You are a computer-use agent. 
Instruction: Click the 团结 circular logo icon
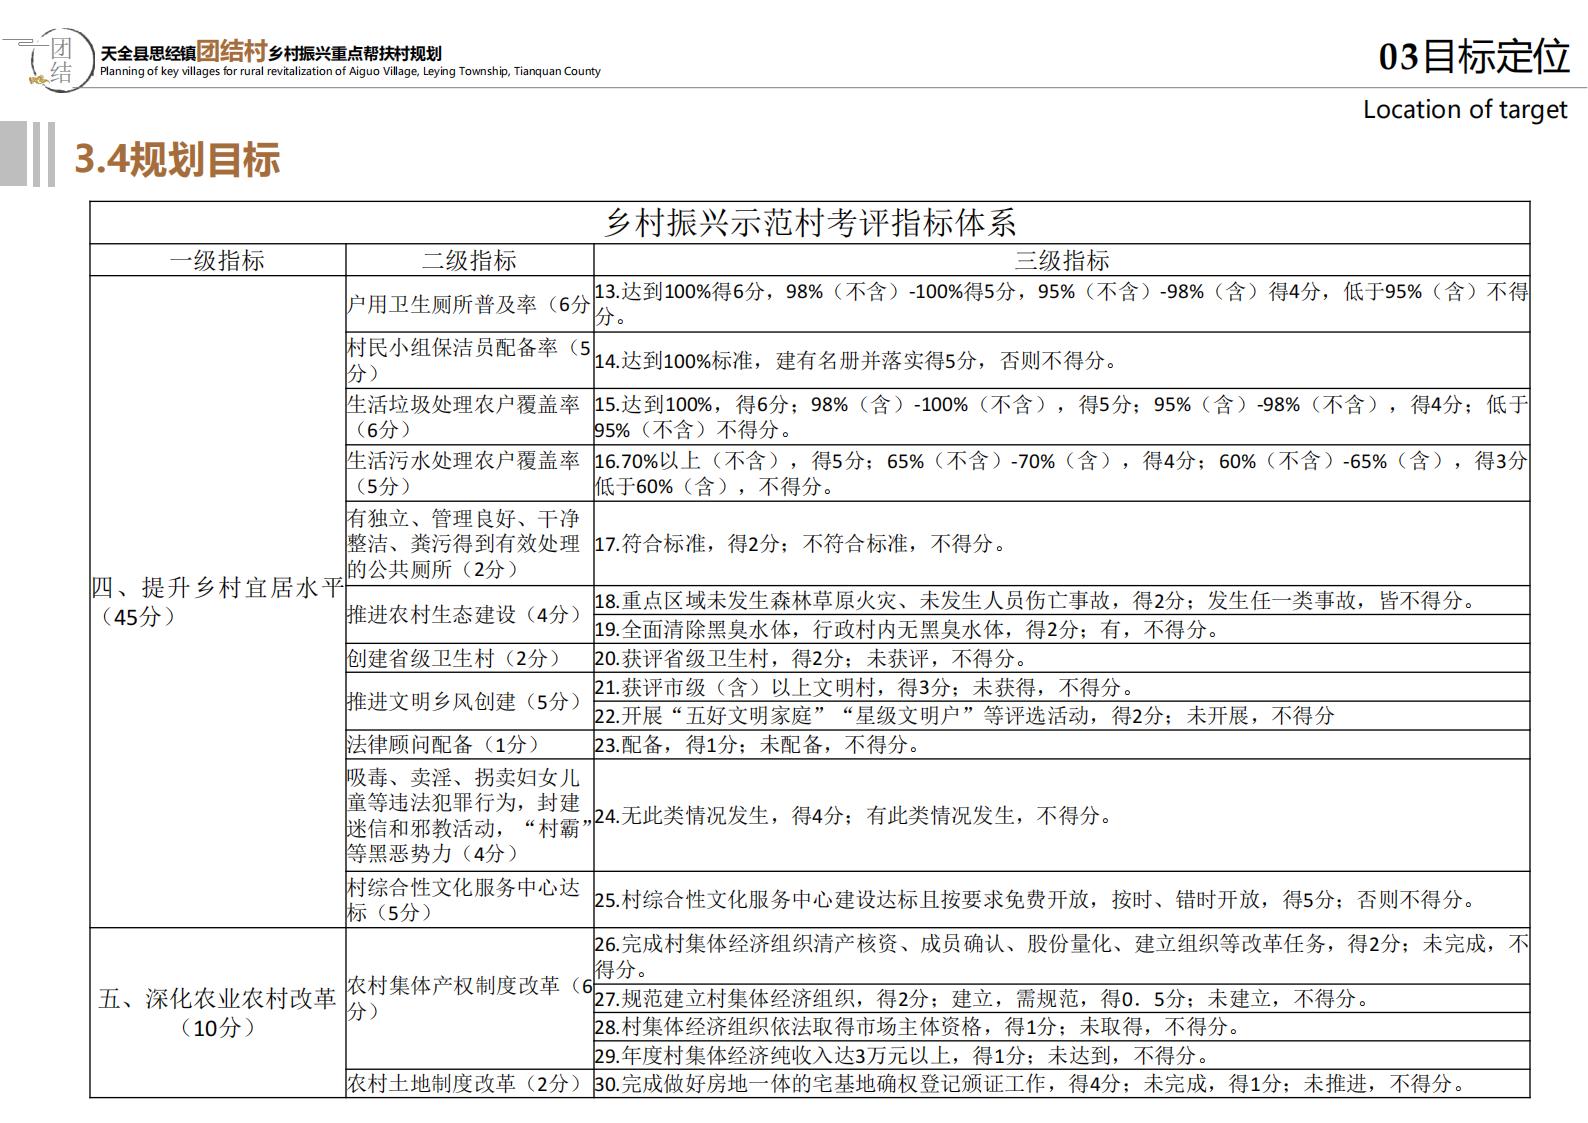tap(62, 62)
